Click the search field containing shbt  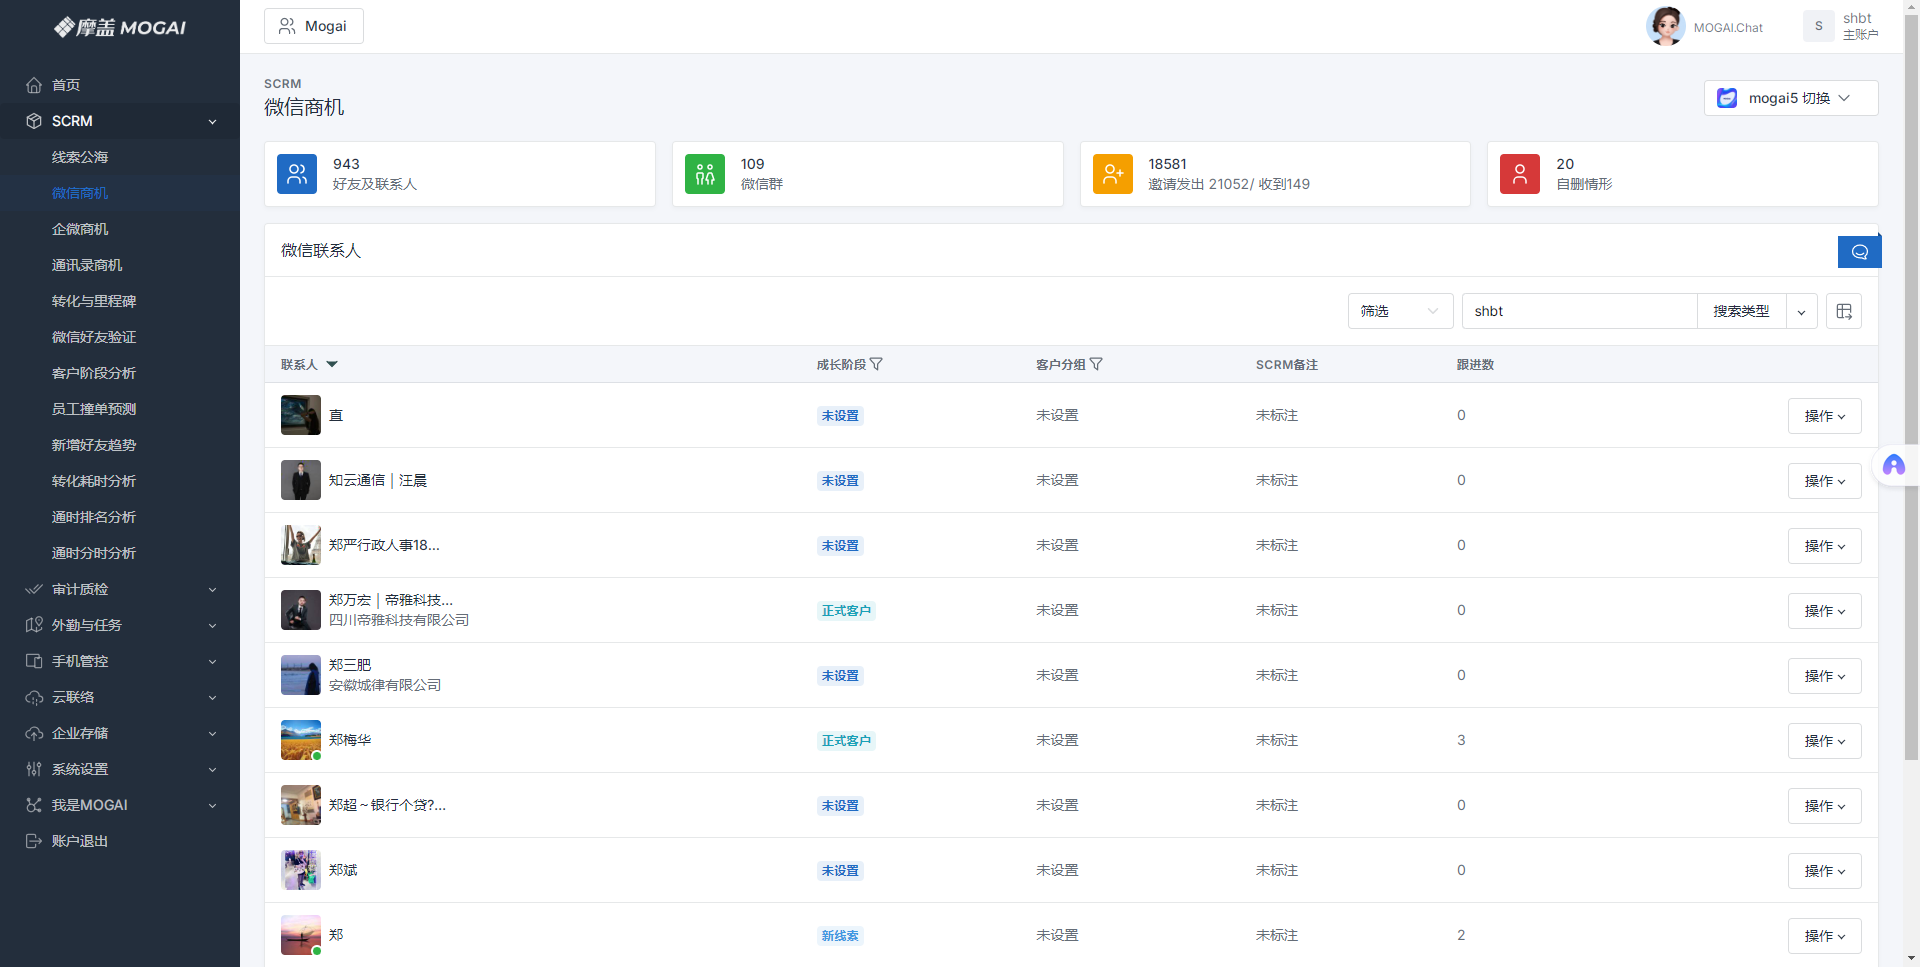1578,311
